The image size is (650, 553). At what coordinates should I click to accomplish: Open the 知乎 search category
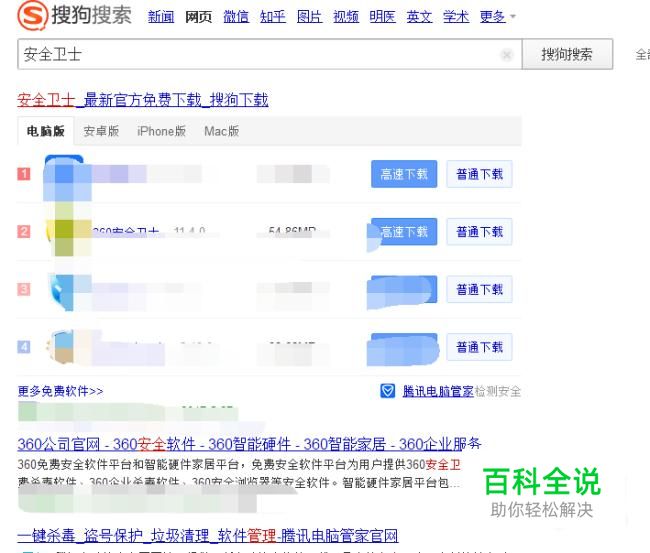pyautogui.click(x=273, y=17)
